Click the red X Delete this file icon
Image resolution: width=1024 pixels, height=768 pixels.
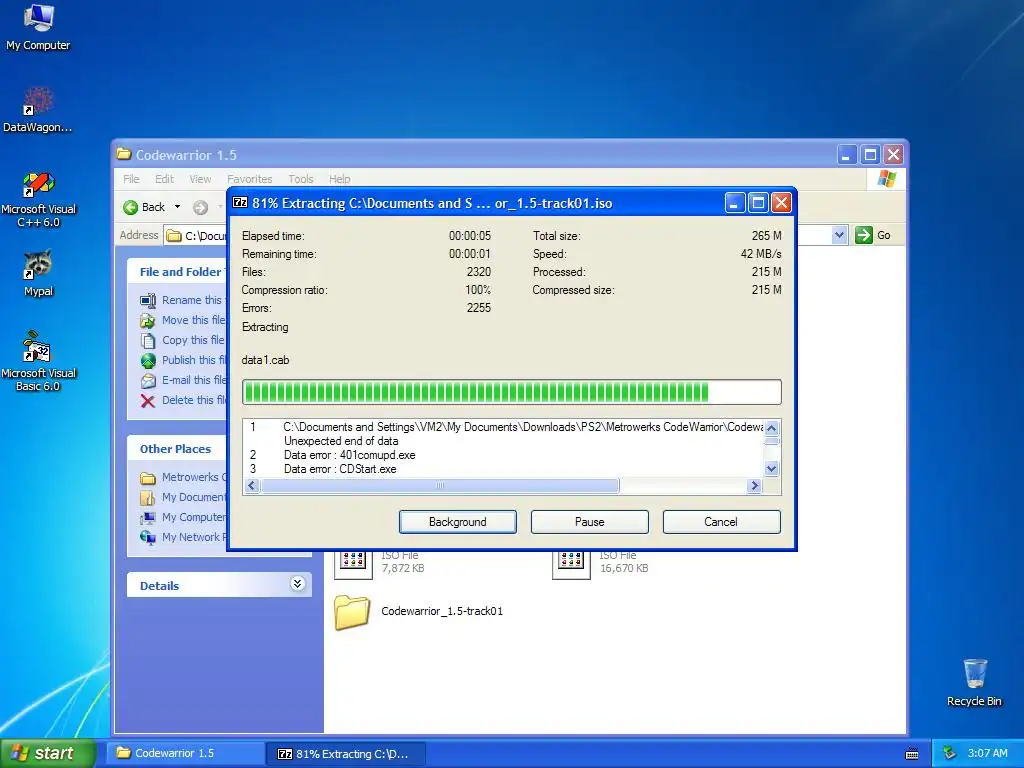click(148, 401)
